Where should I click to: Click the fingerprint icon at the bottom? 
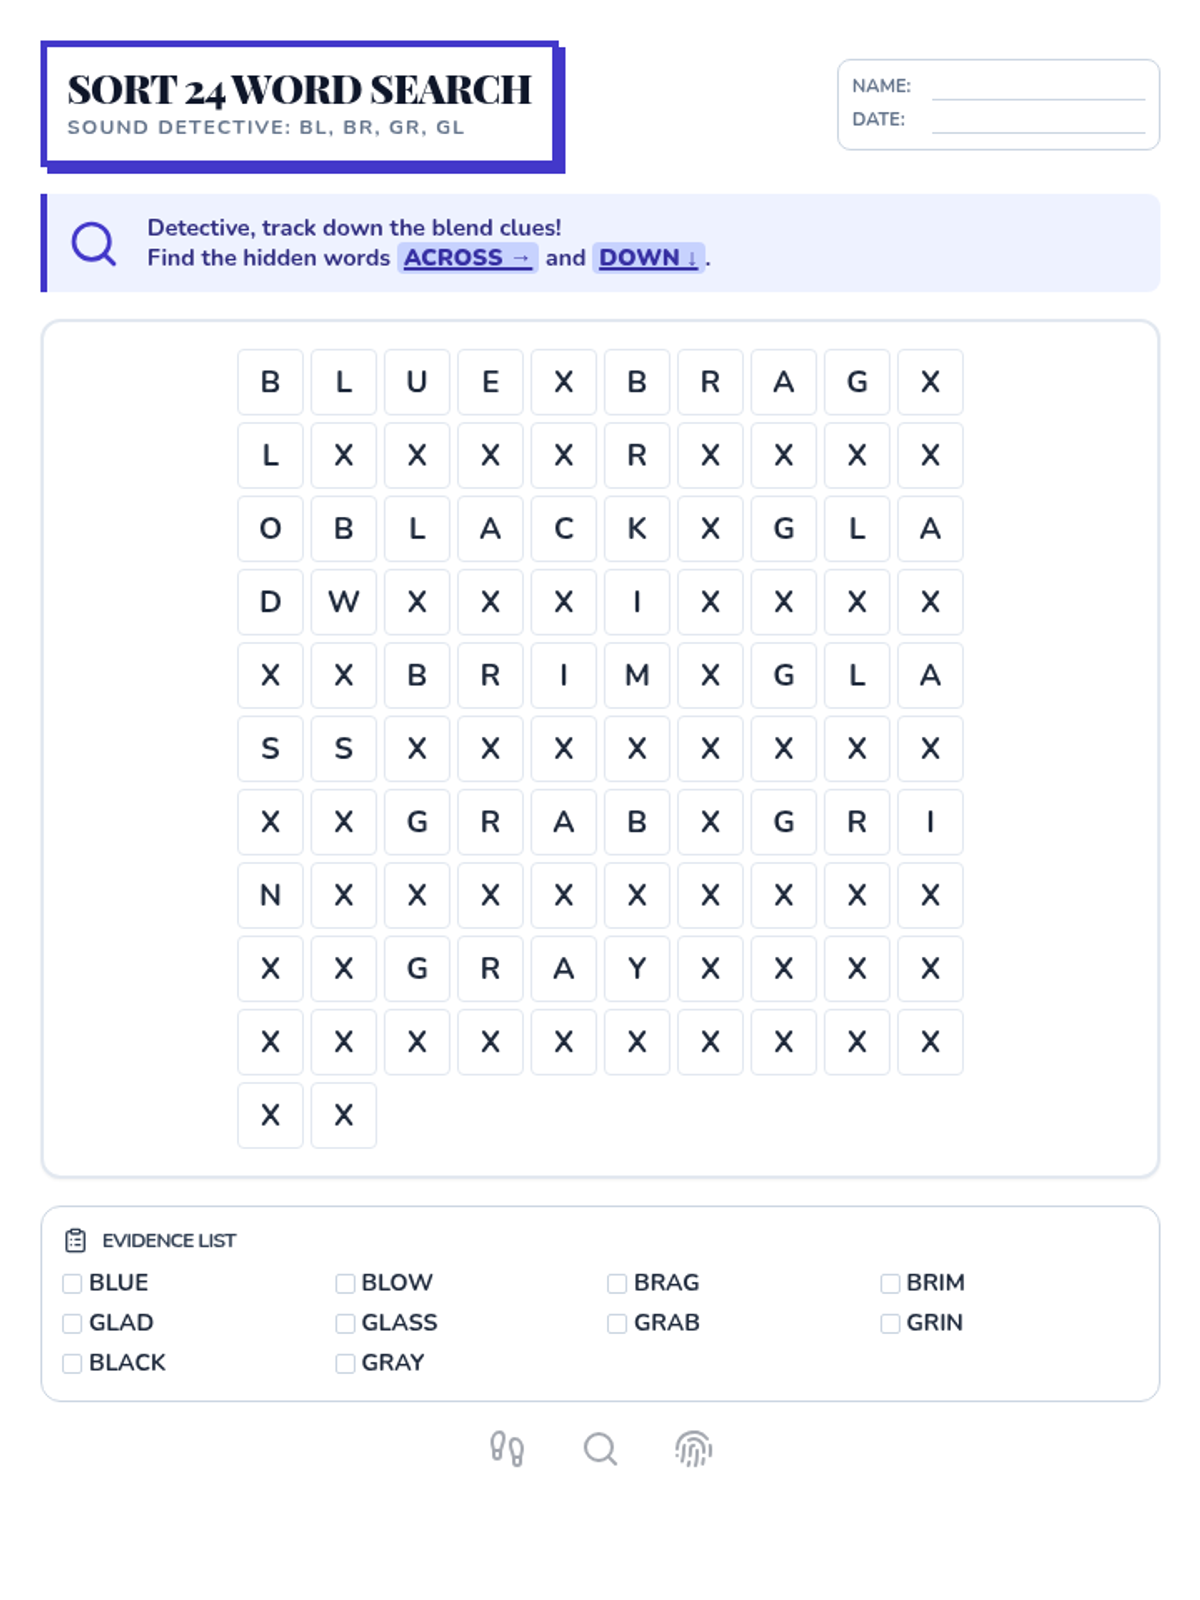[x=693, y=1449]
